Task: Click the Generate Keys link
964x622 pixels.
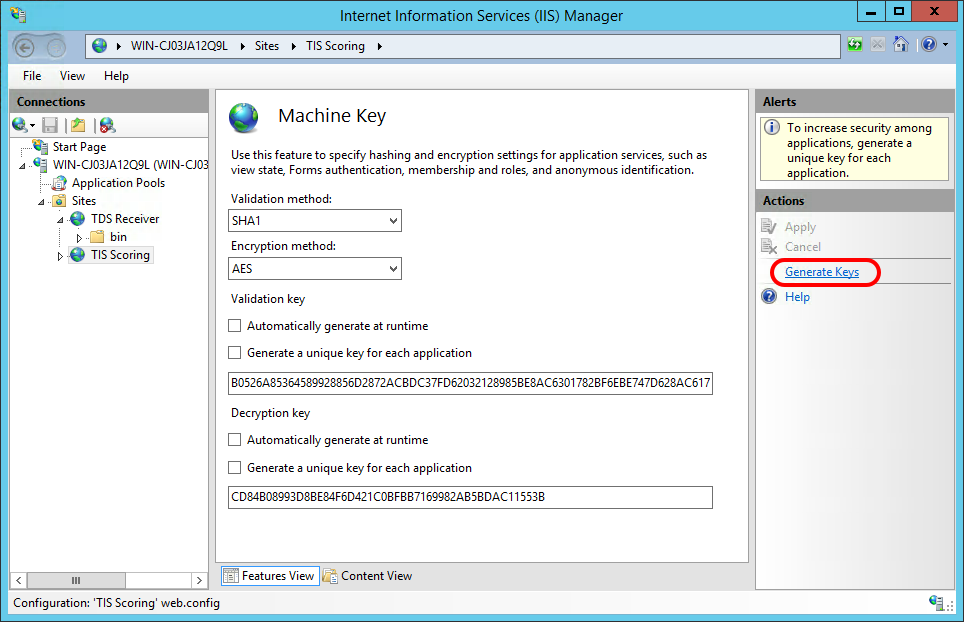Action: [822, 272]
